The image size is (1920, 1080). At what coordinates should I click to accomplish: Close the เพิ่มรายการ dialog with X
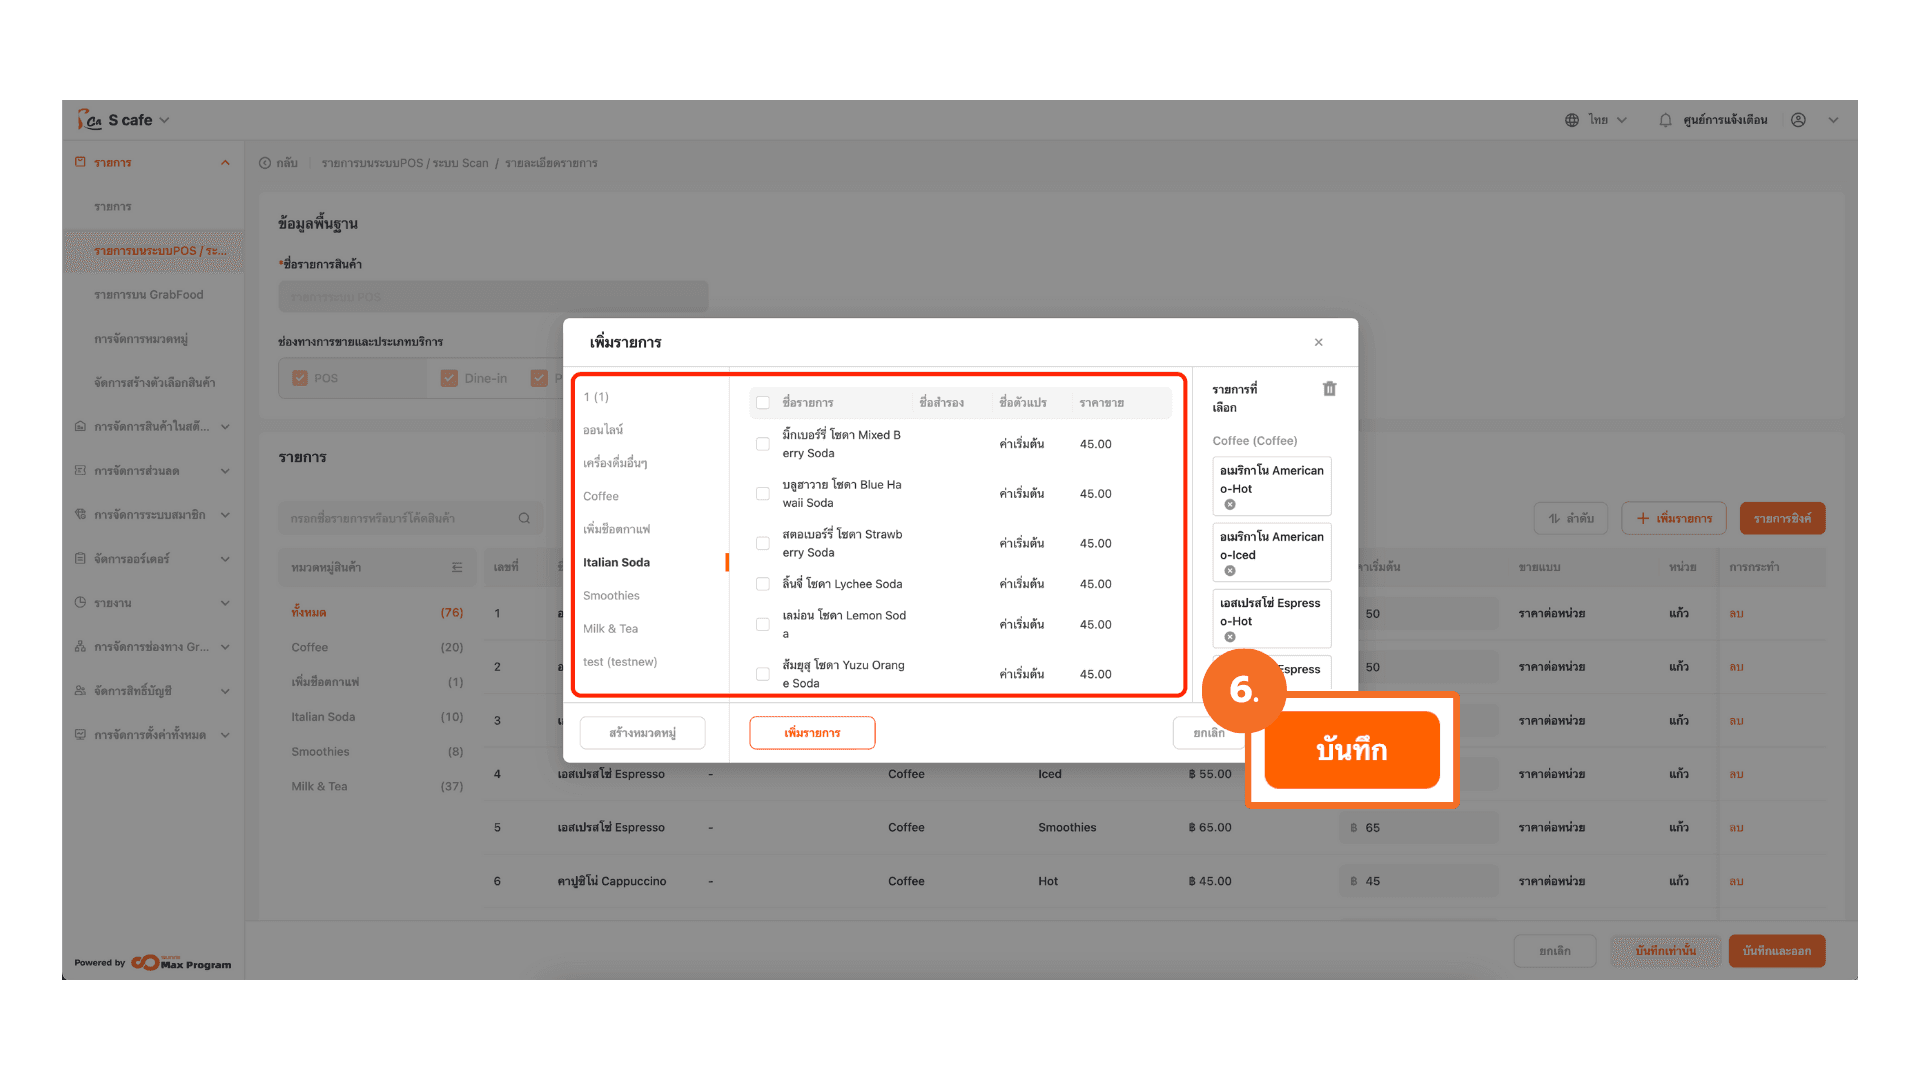click(x=1318, y=342)
